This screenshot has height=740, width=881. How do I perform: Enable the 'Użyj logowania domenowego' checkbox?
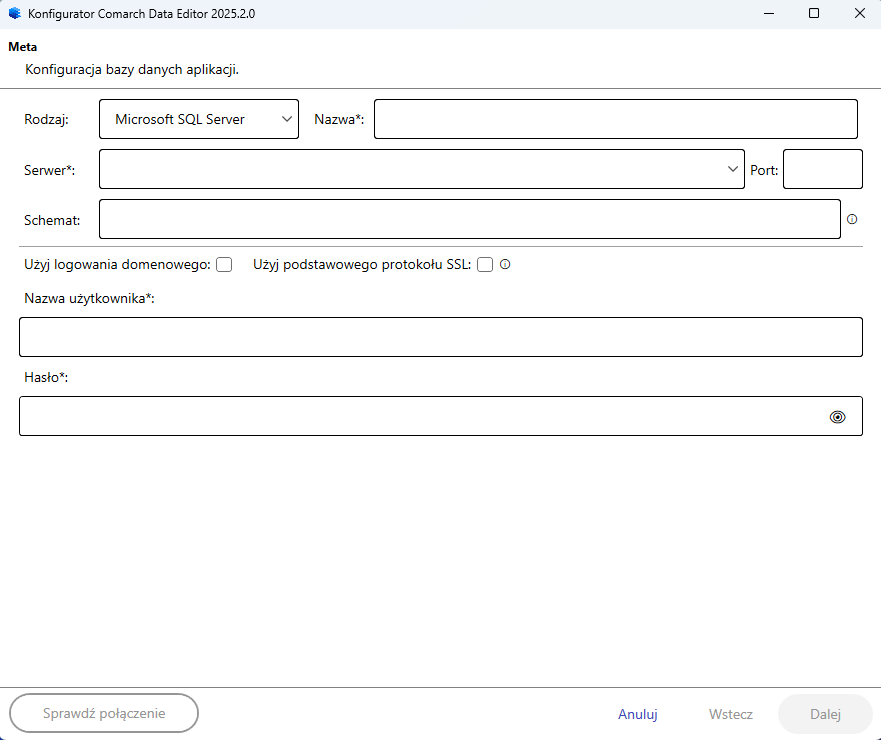[224, 265]
